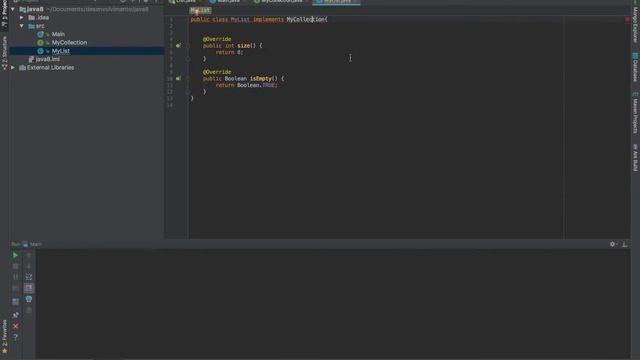Select java8.iml file in project tree

pos(47,59)
